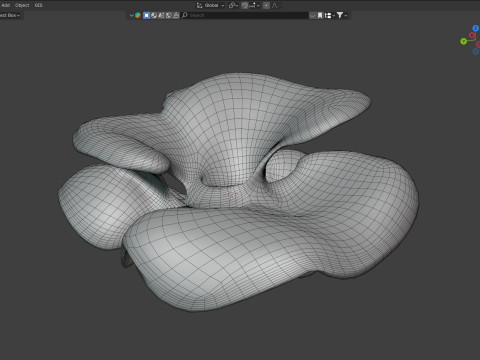Screen dimensions: 480x360
Task: Open the Global transform orientation dropdown
Action: (x=211, y=5)
